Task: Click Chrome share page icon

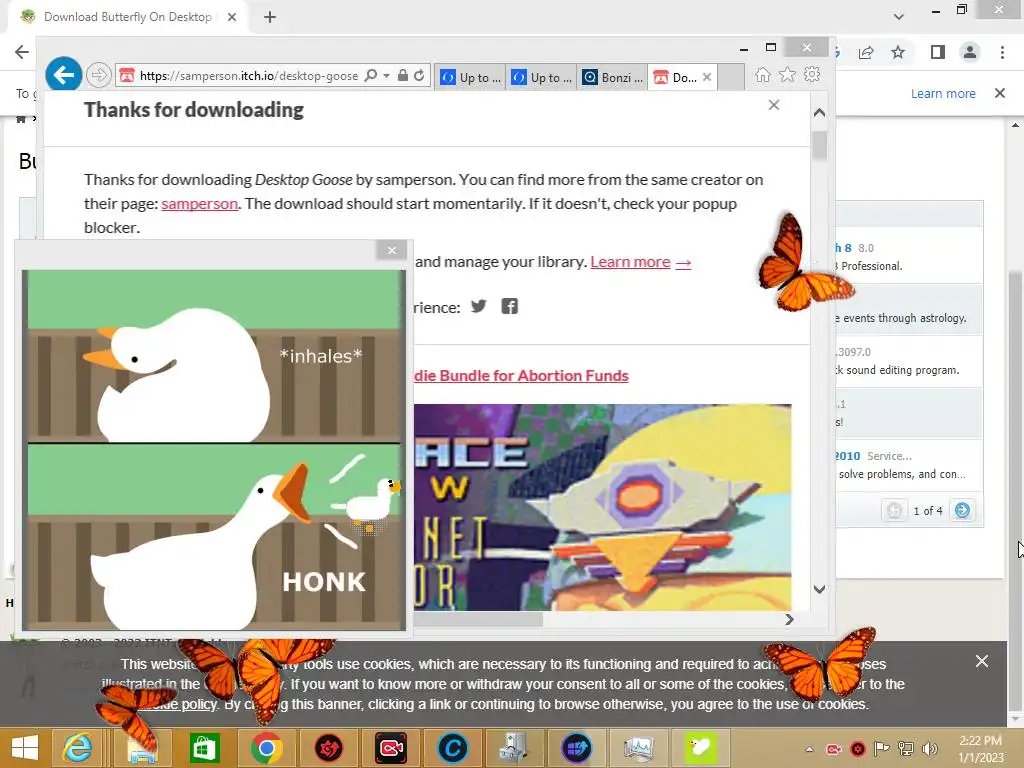Action: pos(867,52)
